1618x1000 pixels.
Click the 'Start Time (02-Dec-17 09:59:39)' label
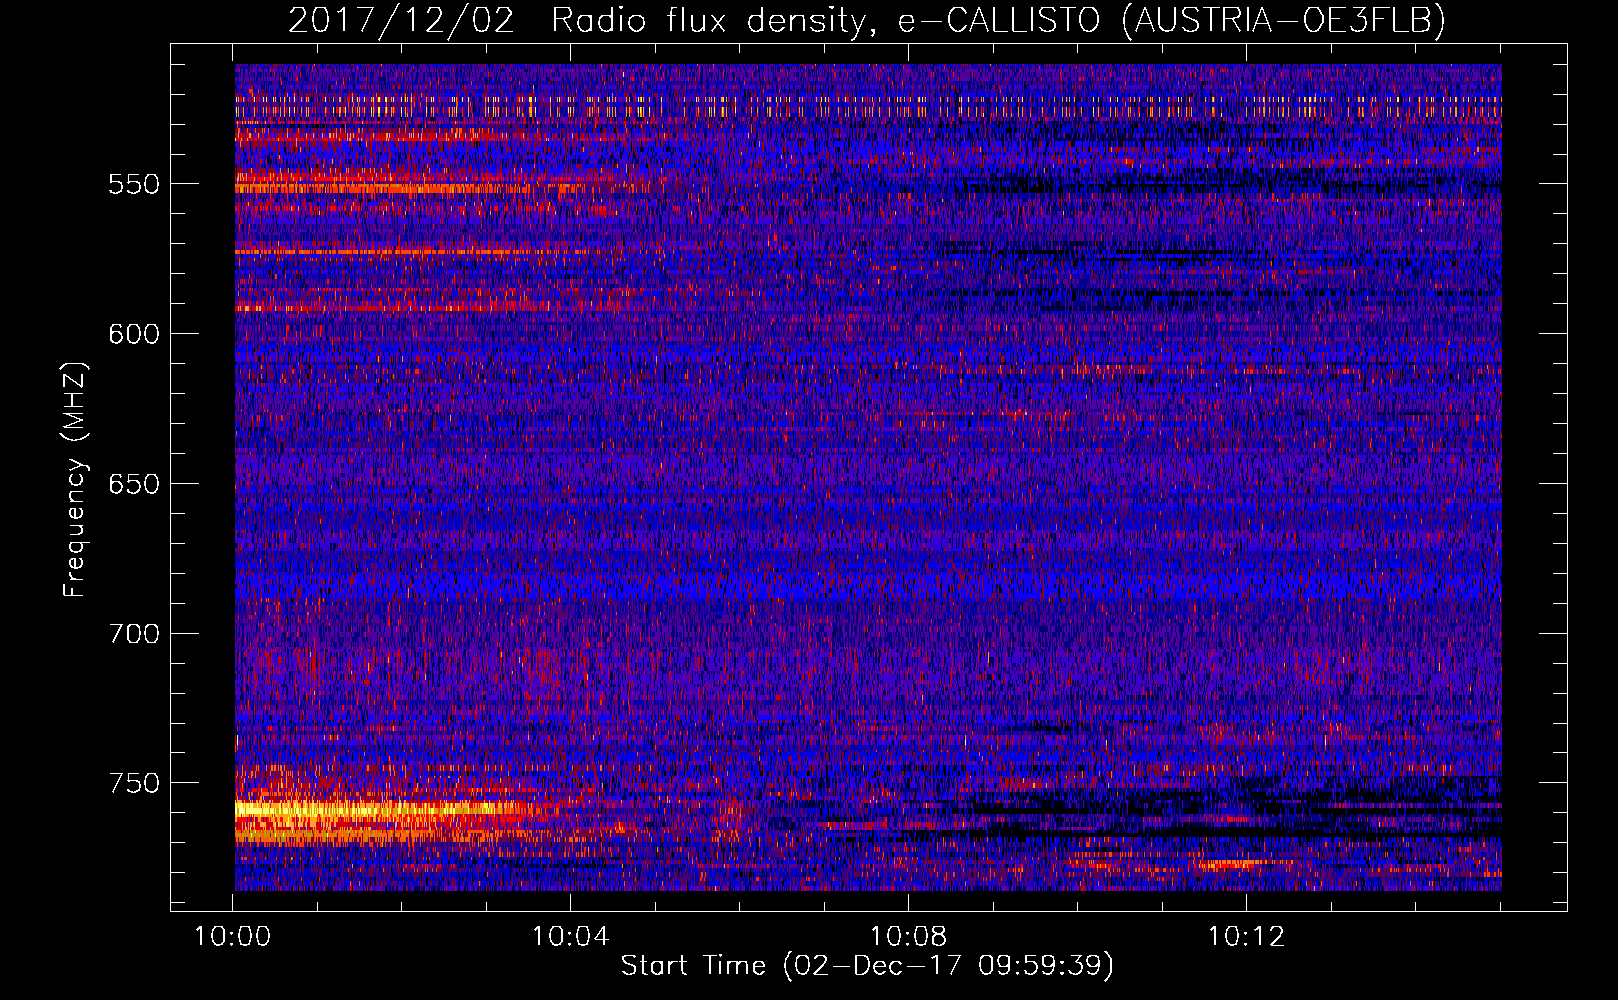pos(867,966)
